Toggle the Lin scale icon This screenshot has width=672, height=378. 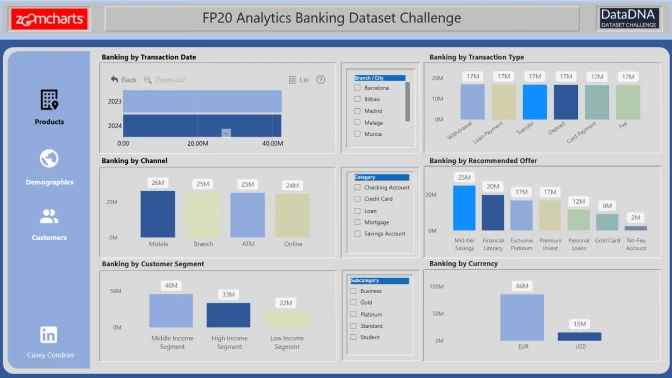[x=292, y=80]
